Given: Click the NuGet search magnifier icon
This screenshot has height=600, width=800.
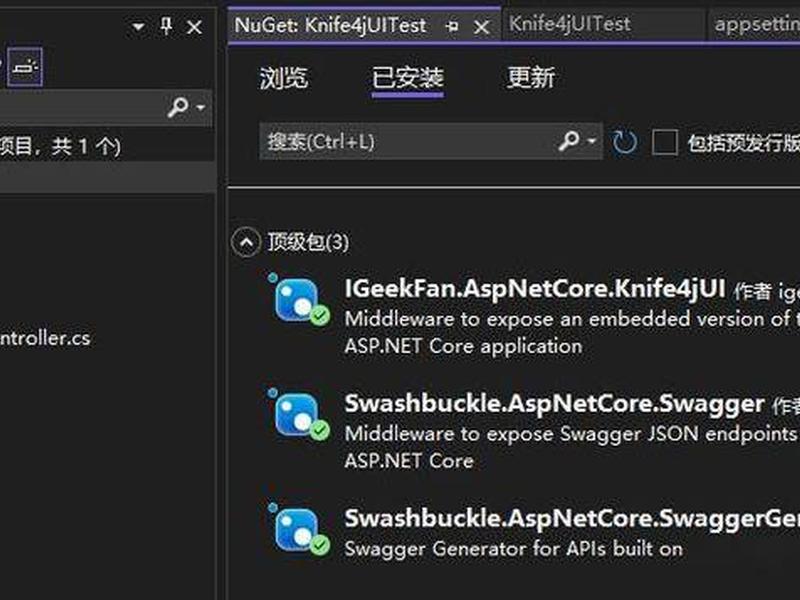Looking at the screenshot, I should [x=568, y=140].
